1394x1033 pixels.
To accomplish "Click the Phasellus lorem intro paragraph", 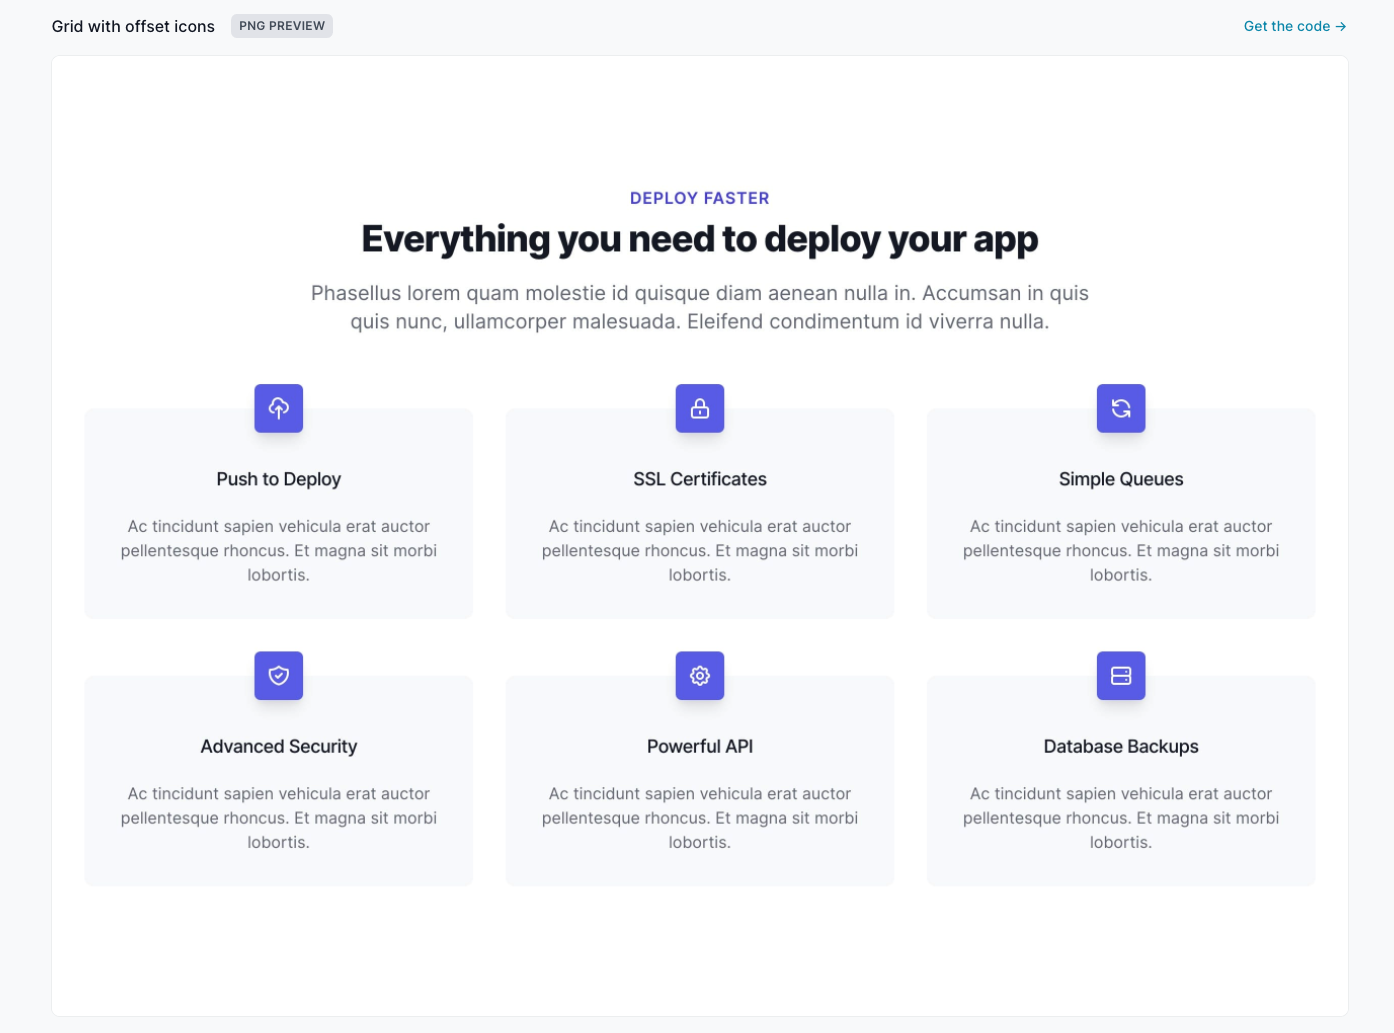I will coord(699,307).
